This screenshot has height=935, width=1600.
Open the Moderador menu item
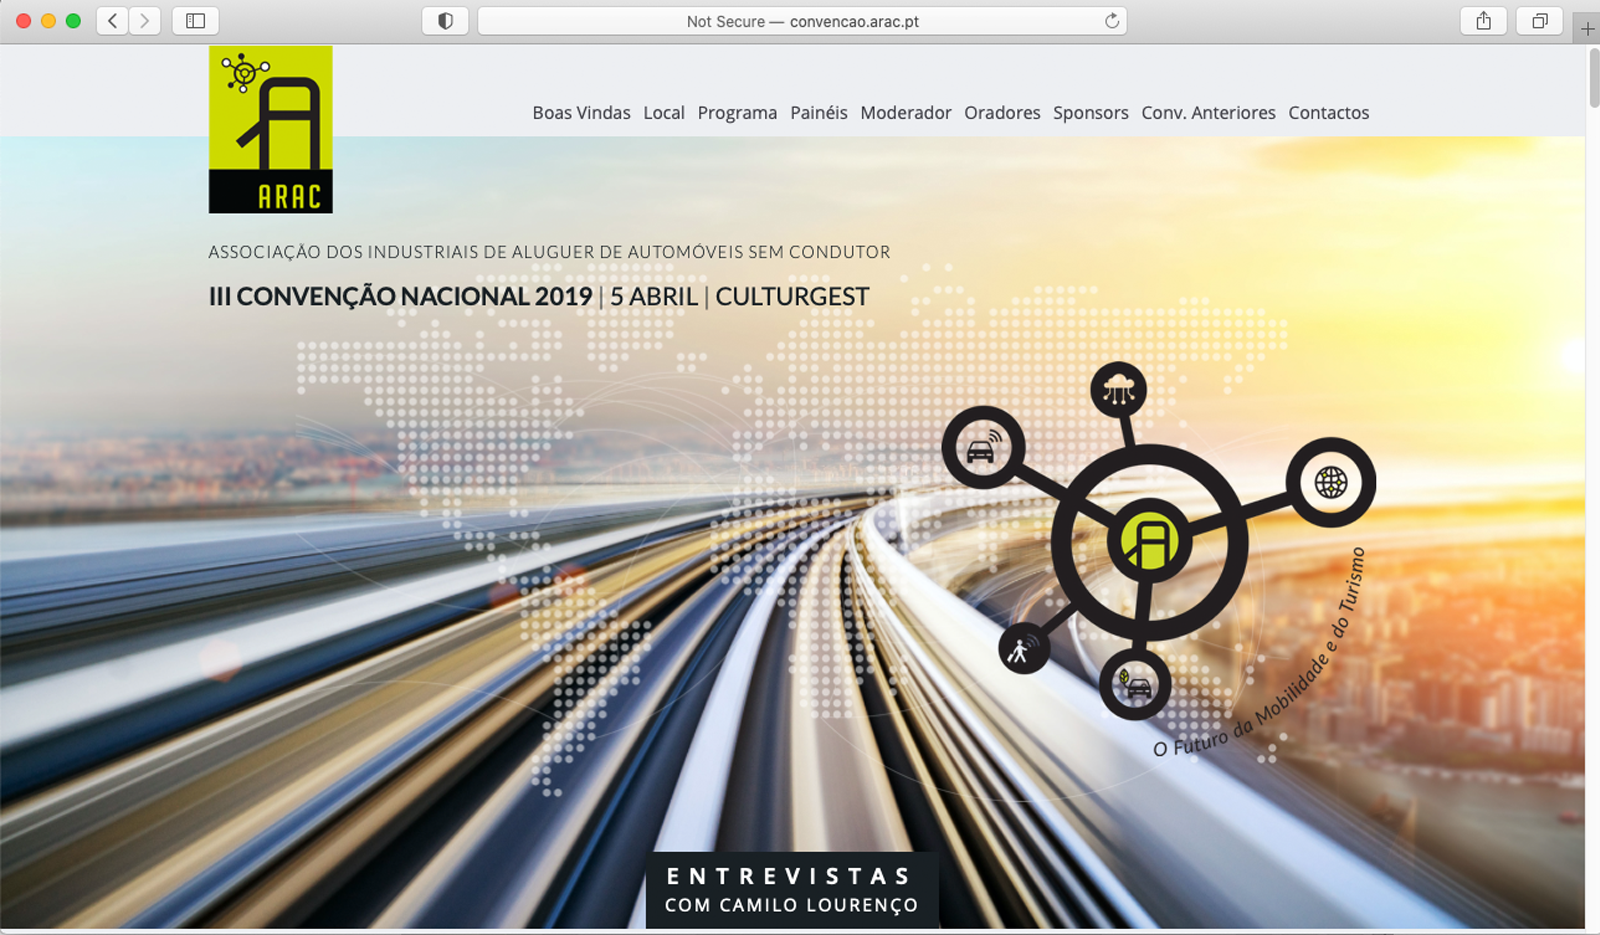pos(906,113)
